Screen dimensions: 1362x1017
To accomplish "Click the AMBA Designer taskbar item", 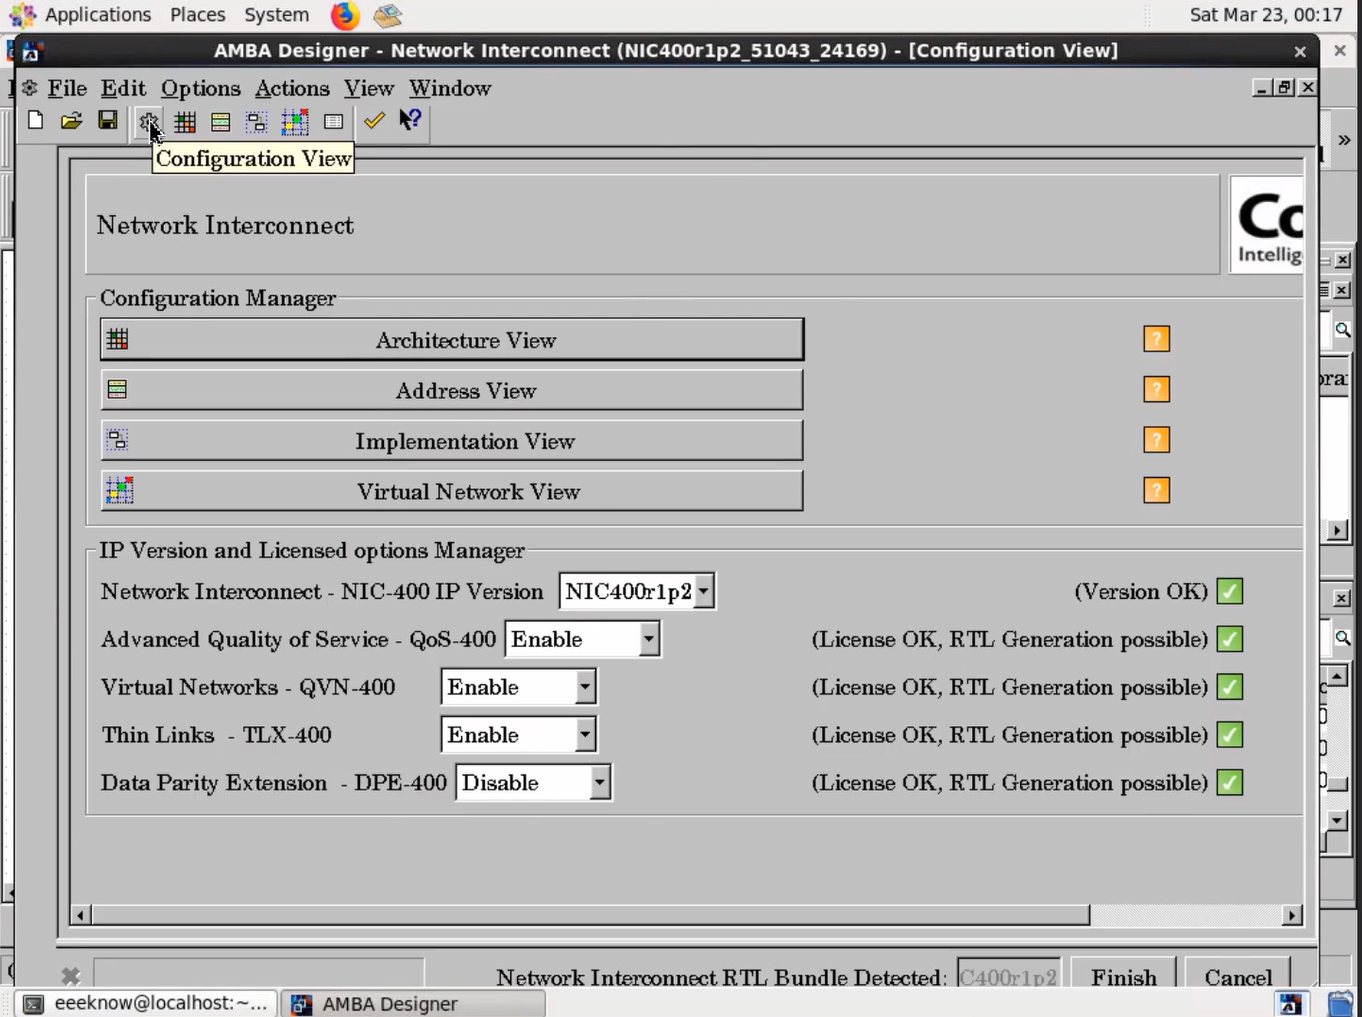I will pos(414,1003).
